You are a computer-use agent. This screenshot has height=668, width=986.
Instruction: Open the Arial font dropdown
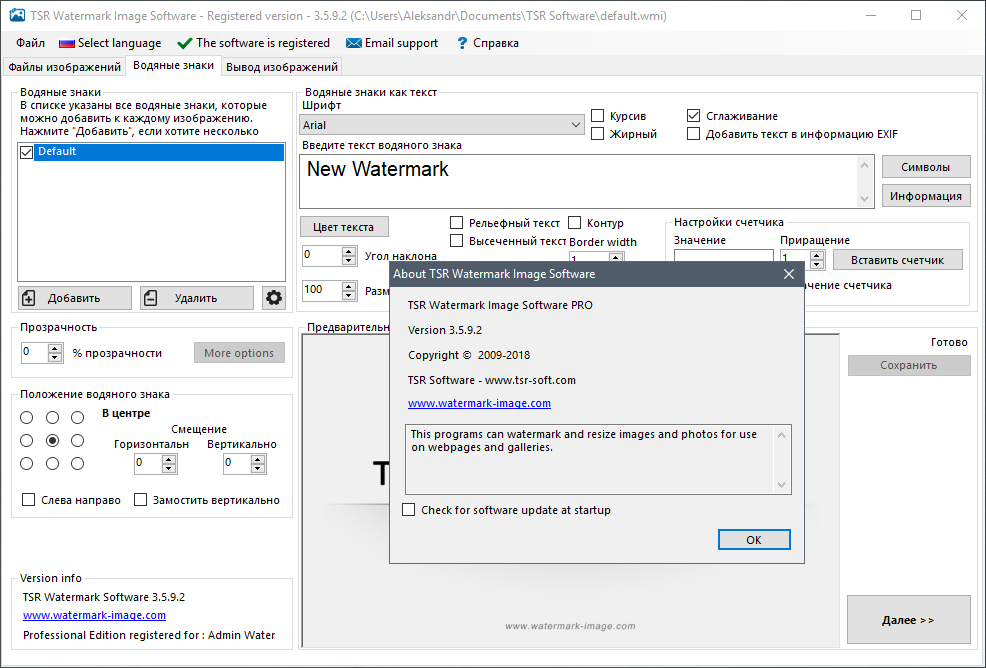[441, 125]
